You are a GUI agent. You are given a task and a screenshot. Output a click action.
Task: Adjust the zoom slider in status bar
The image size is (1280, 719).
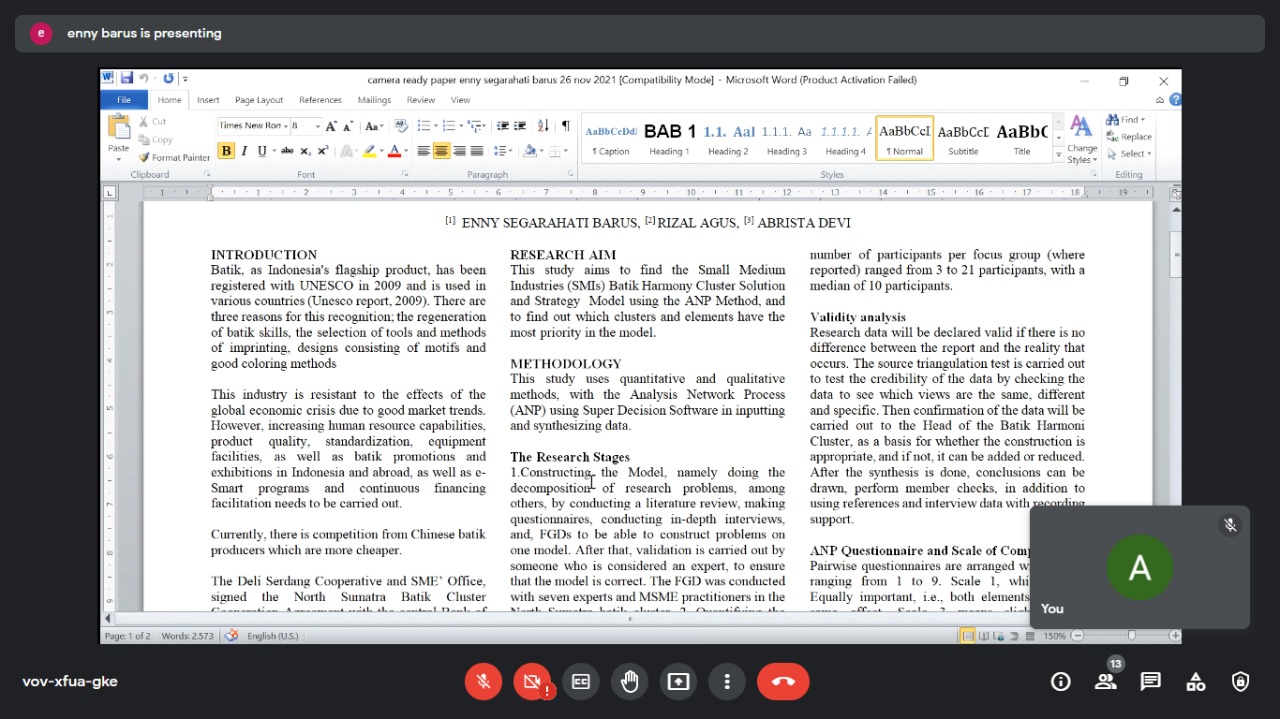[x=1131, y=636]
